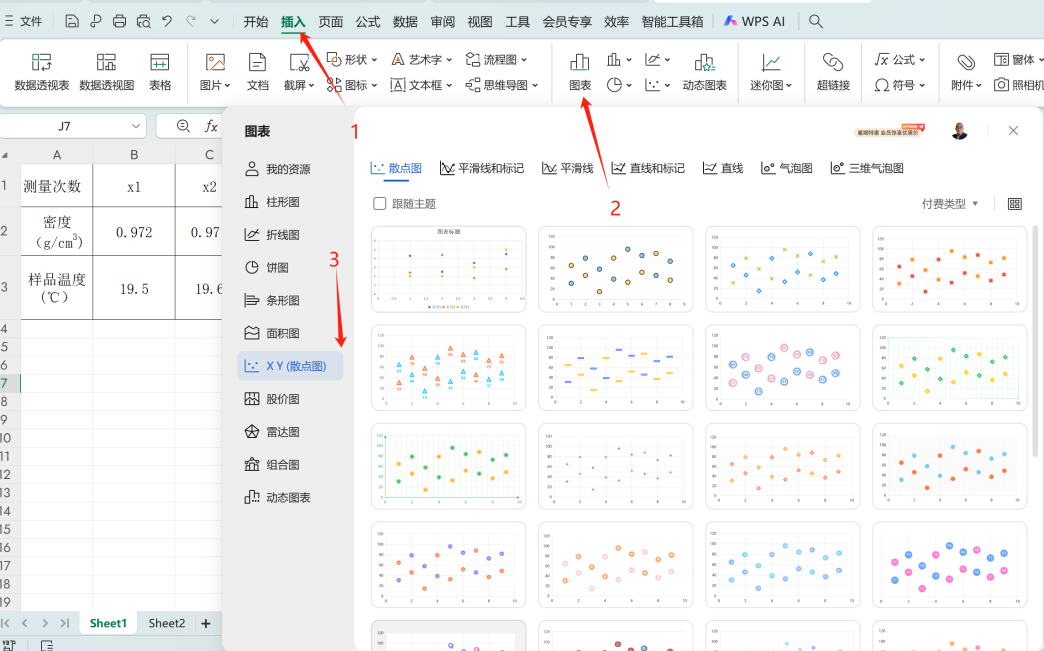Switch to the 公式 ribbon tab

[x=367, y=21]
